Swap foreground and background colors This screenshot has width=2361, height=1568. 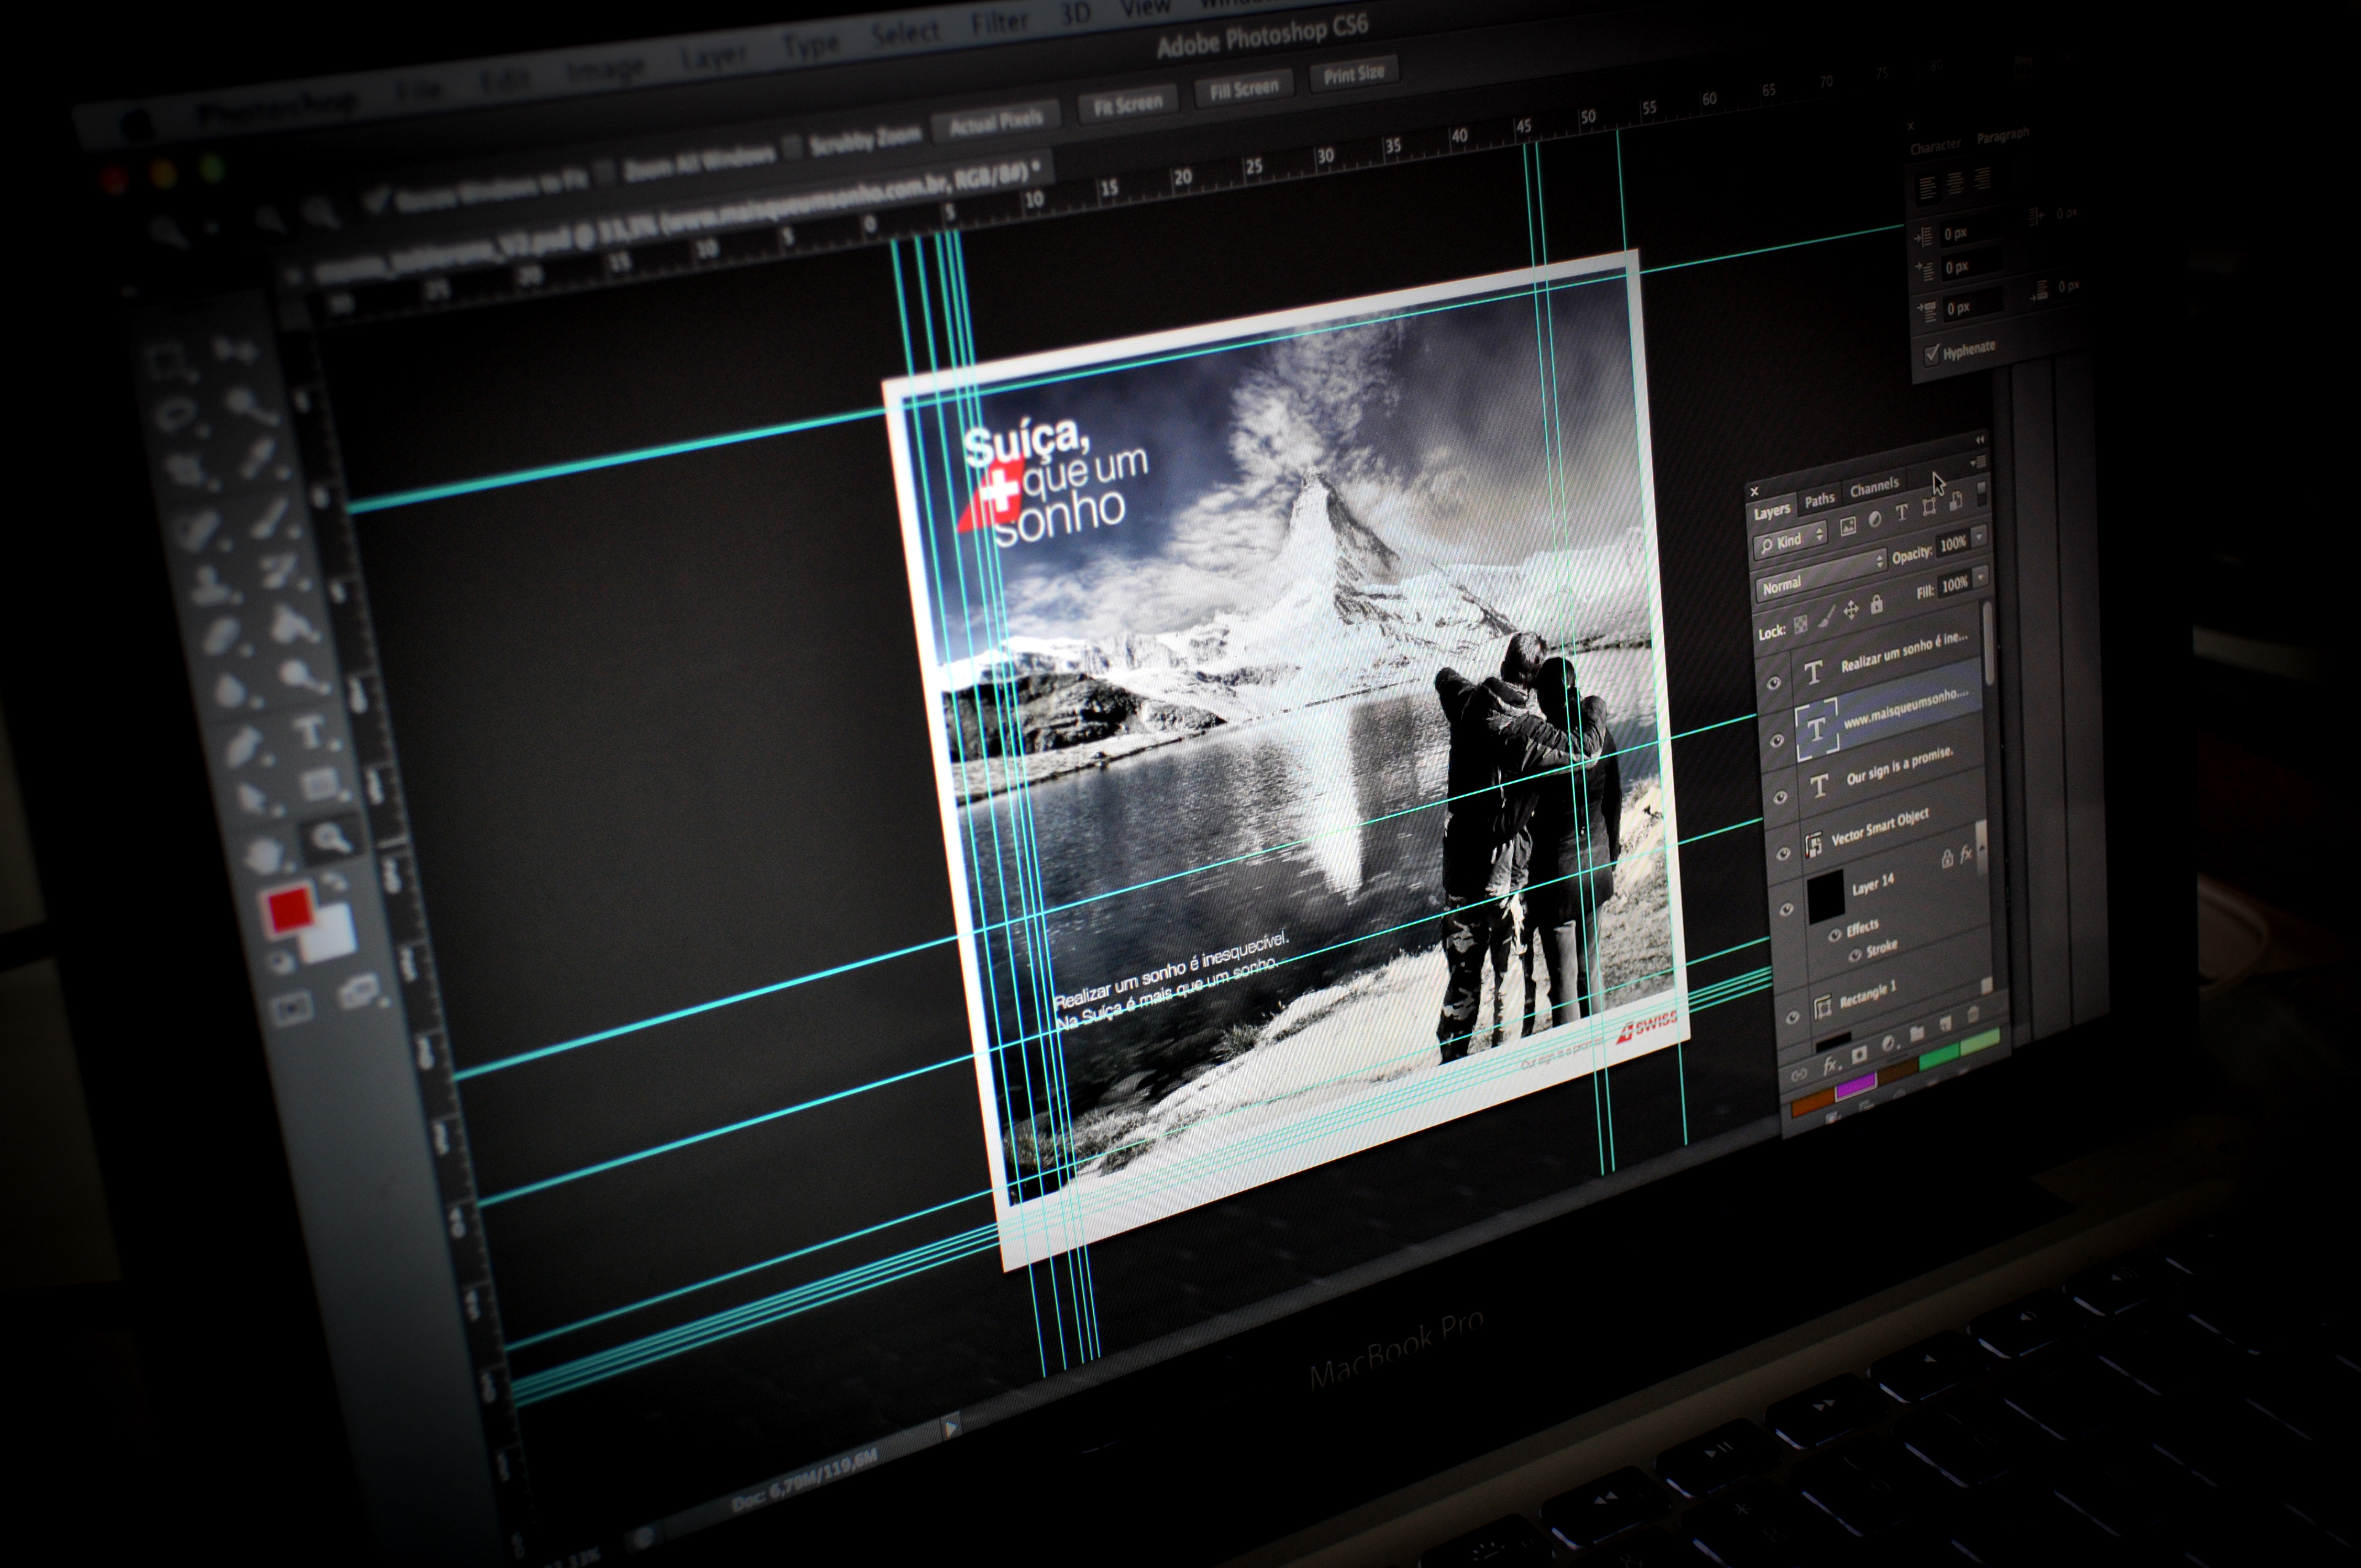click(x=334, y=881)
